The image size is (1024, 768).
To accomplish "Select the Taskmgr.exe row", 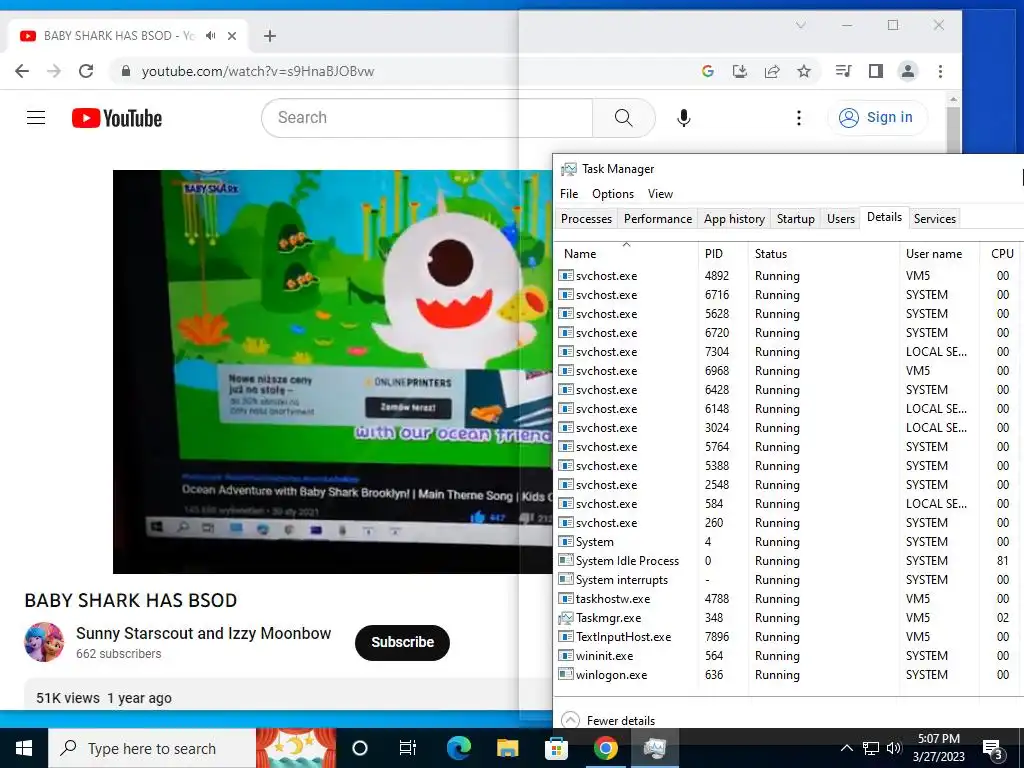I will pos(790,617).
